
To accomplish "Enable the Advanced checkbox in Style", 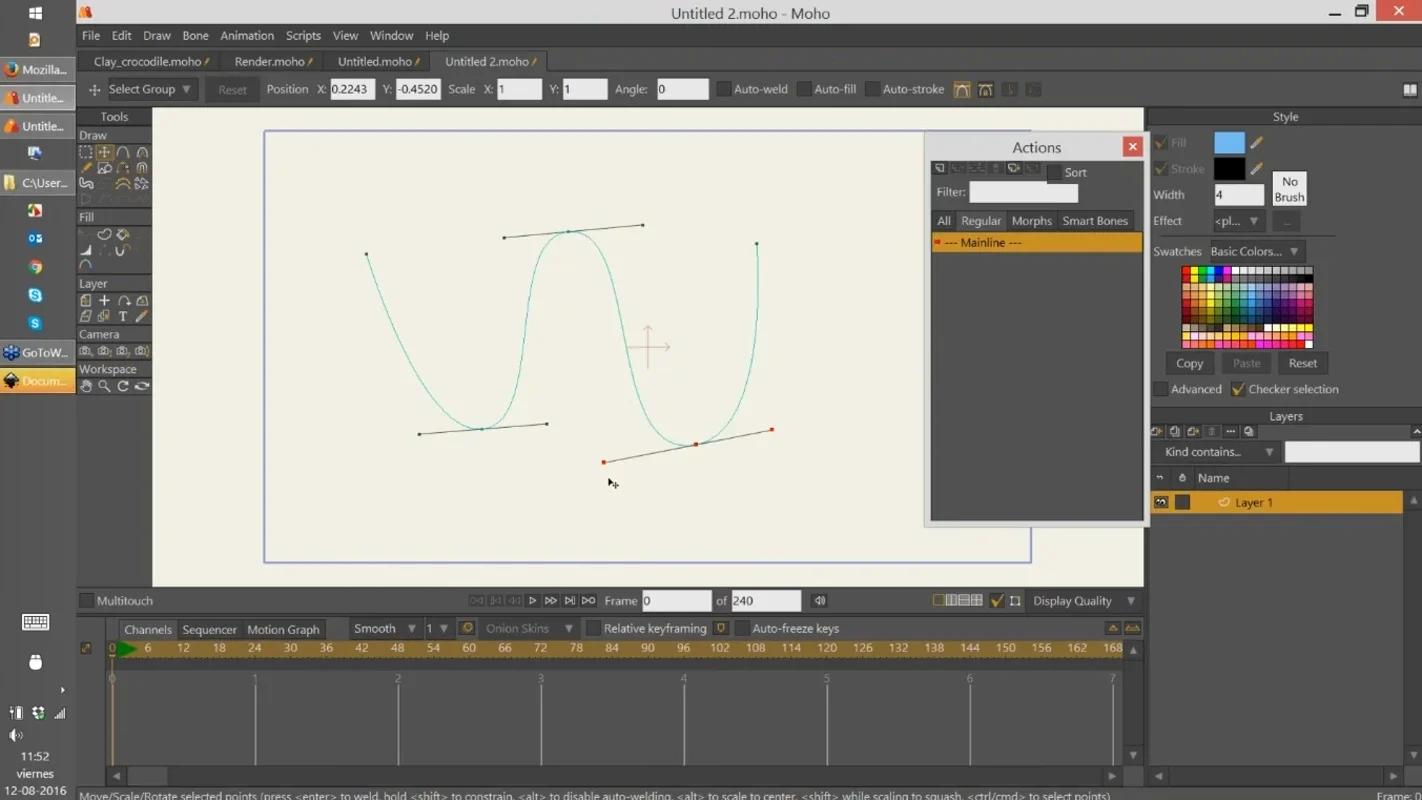I will click(x=1161, y=389).
